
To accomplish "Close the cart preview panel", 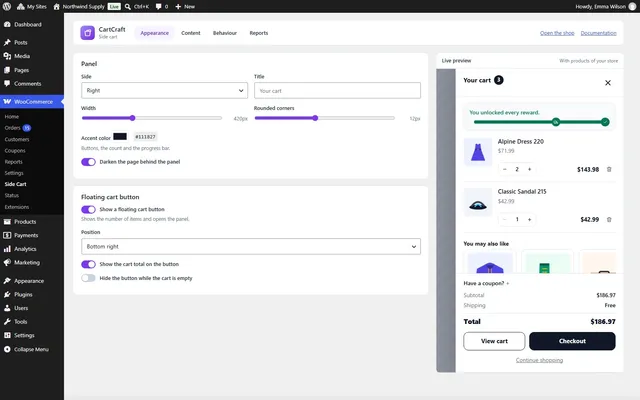I will (608, 83).
